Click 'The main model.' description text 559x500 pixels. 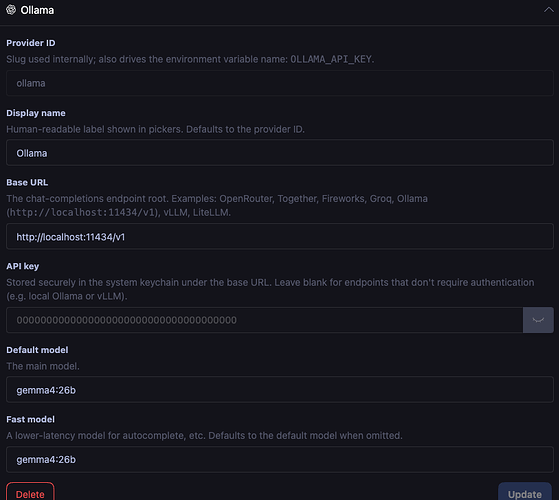coord(43,366)
